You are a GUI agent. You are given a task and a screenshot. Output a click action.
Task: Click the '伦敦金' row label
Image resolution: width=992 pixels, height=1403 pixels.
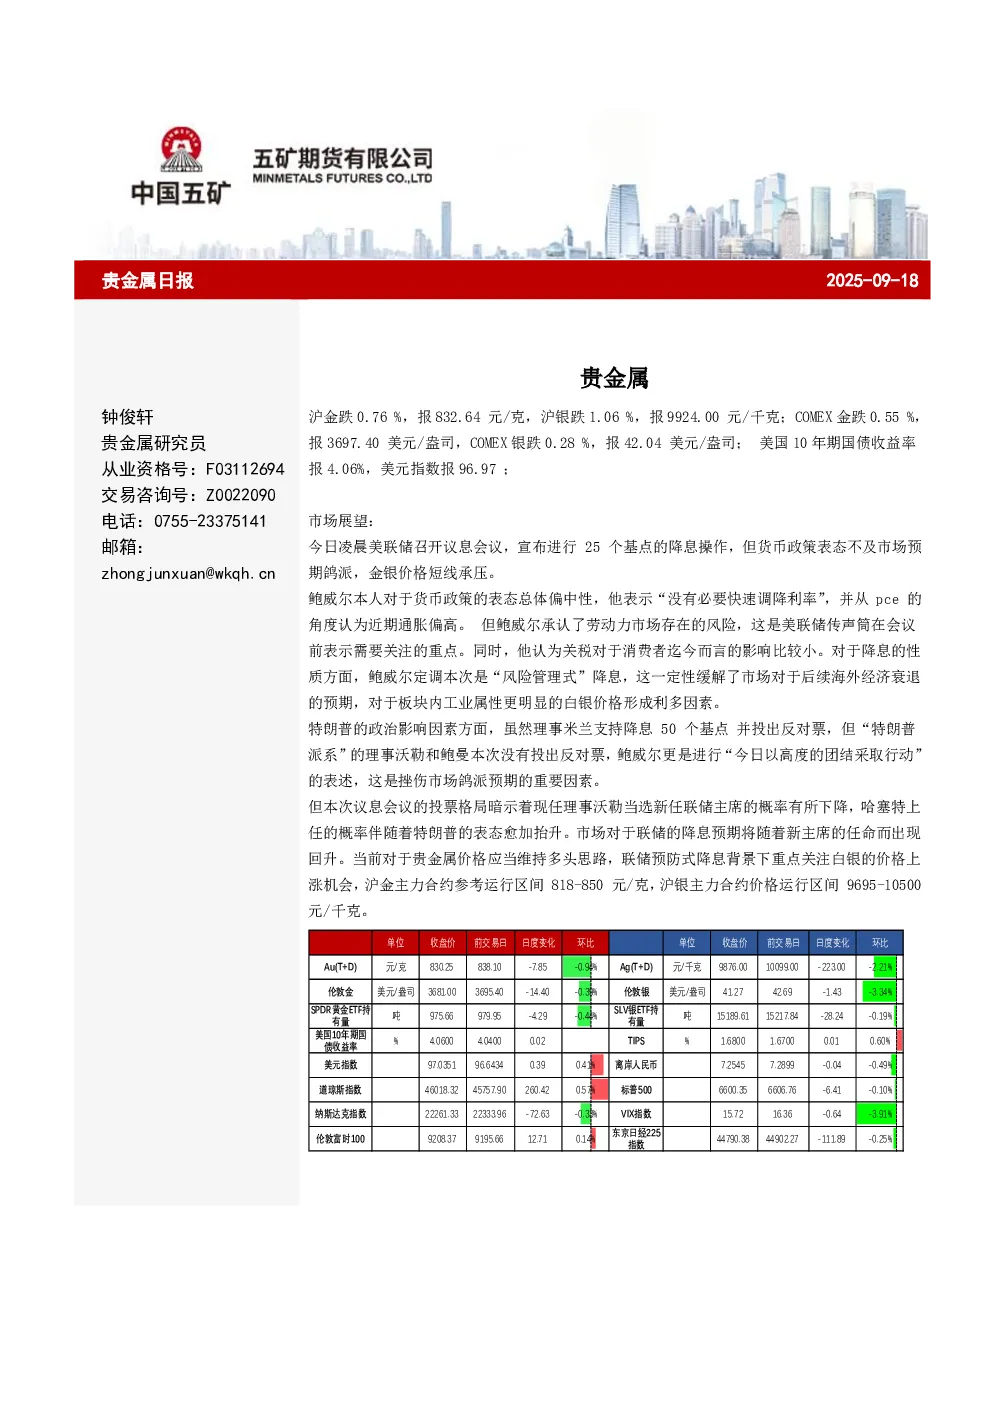tap(340, 992)
